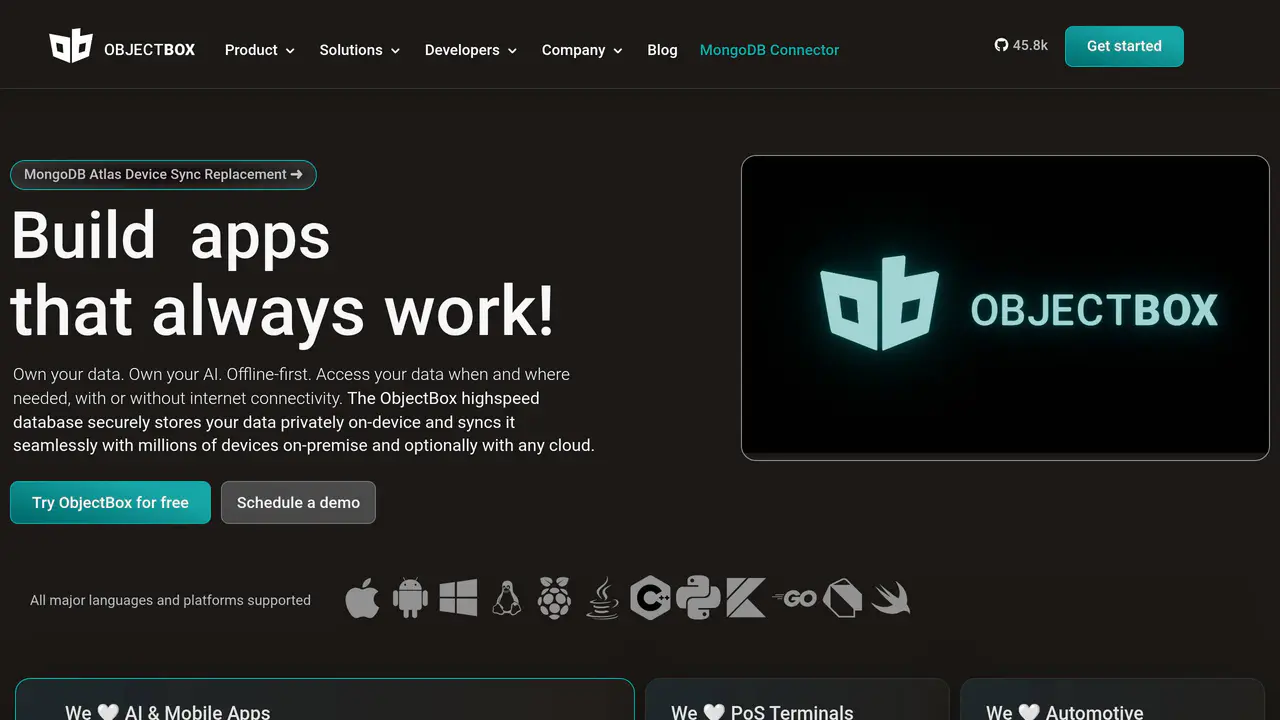The width and height of the screenshot is (1280, 720).
Task: Select the Windows platform icon
Action: click(458, 598)
